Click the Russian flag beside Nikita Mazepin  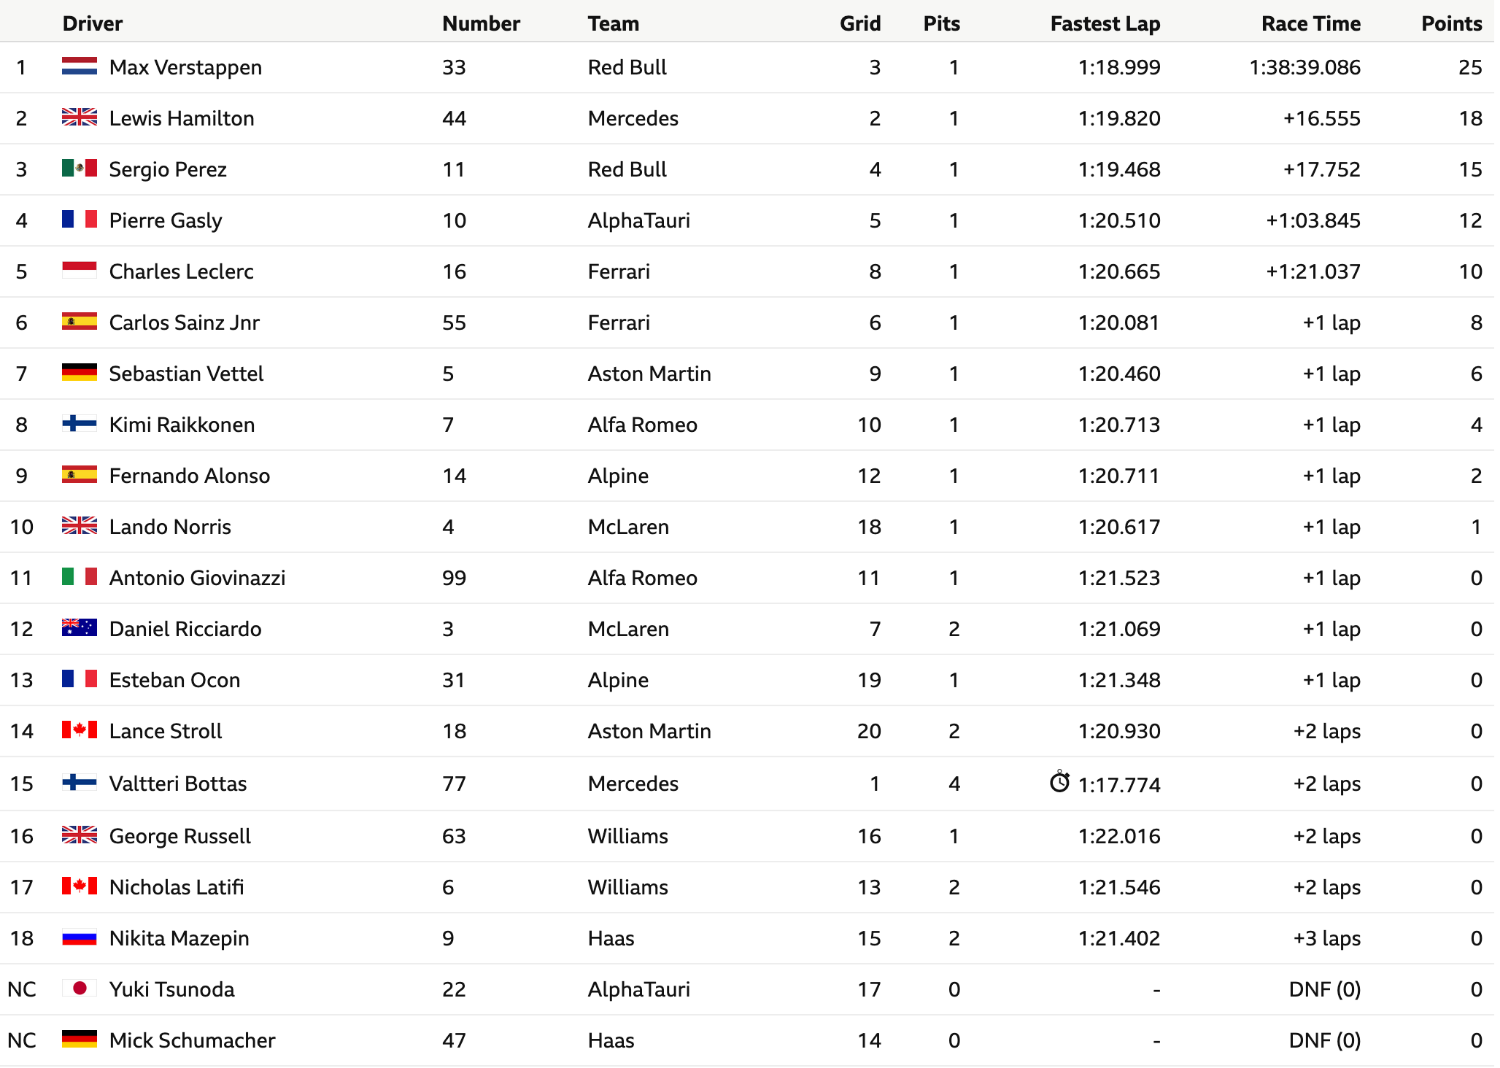[x=79, y=938]
